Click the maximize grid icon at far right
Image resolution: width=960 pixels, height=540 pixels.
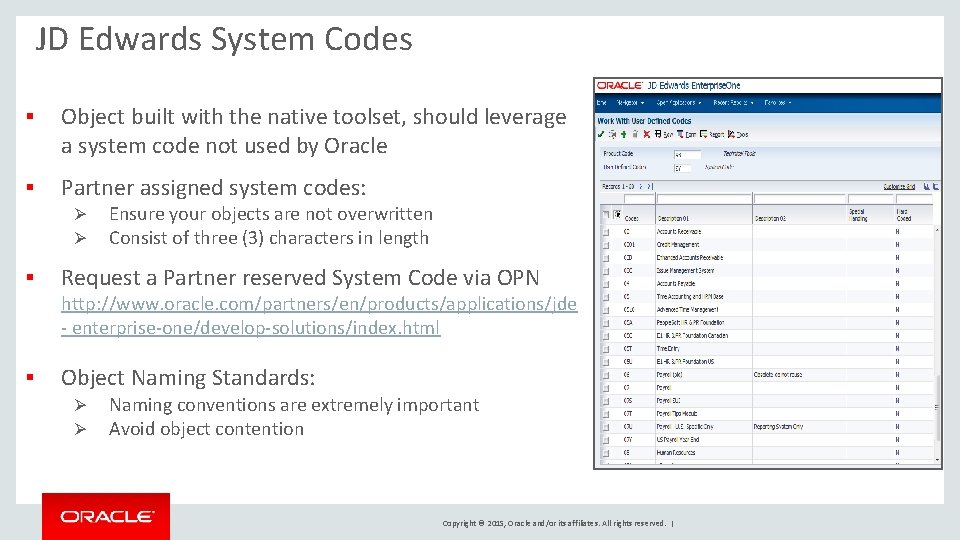click(x=936, y=187)
